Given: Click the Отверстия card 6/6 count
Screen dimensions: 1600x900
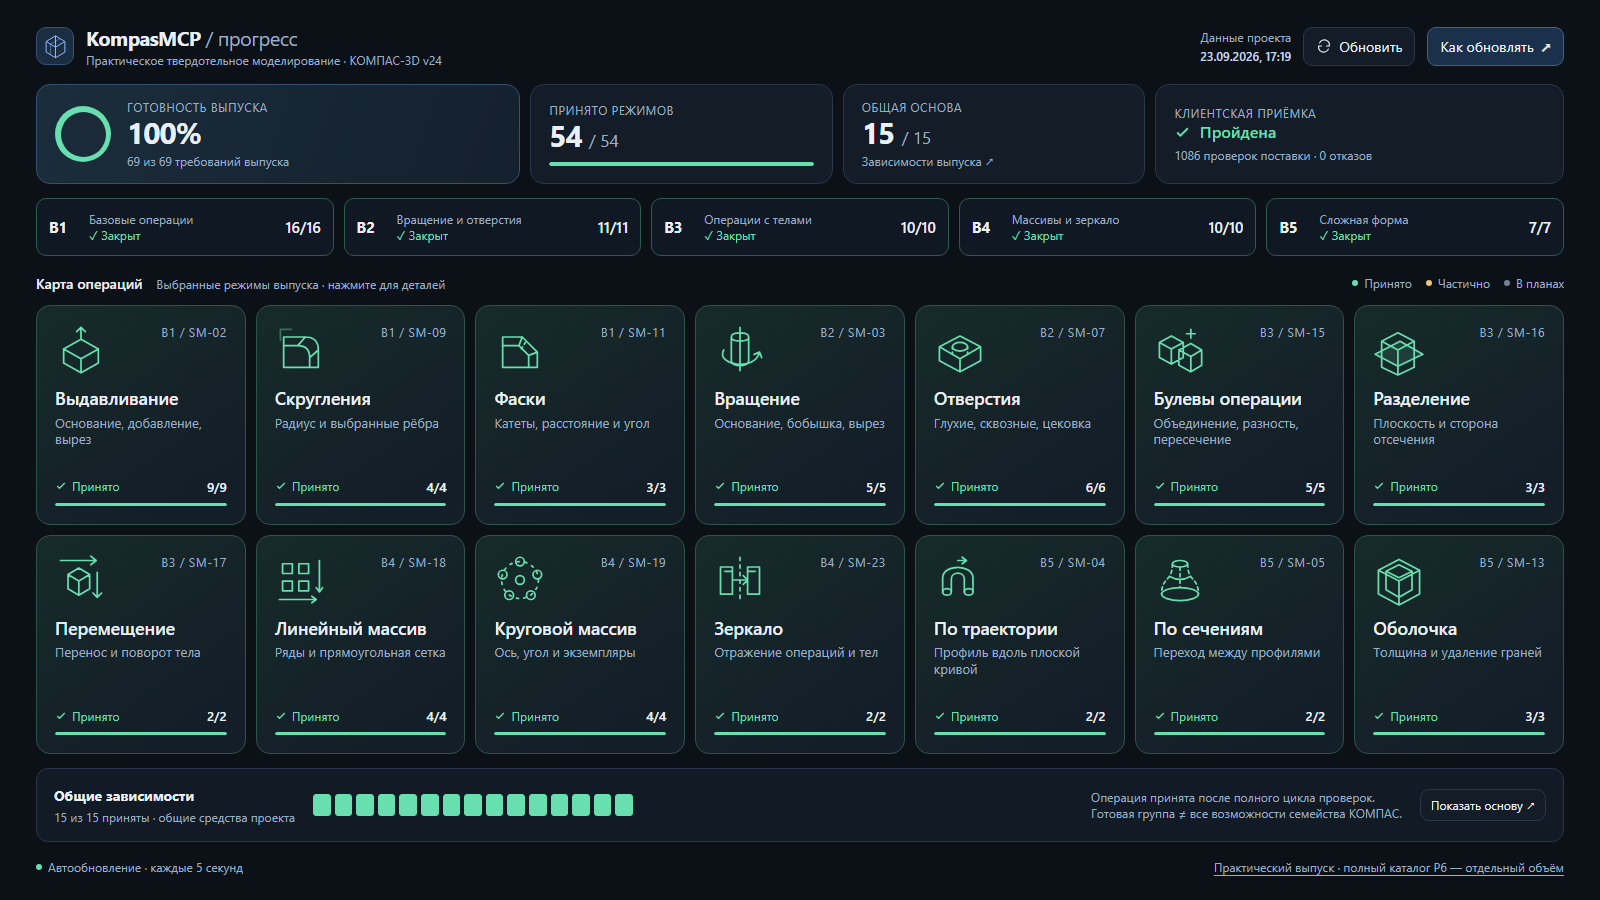Looking at the screenshot, I should pyautogui.click(x=1095, y=488).
